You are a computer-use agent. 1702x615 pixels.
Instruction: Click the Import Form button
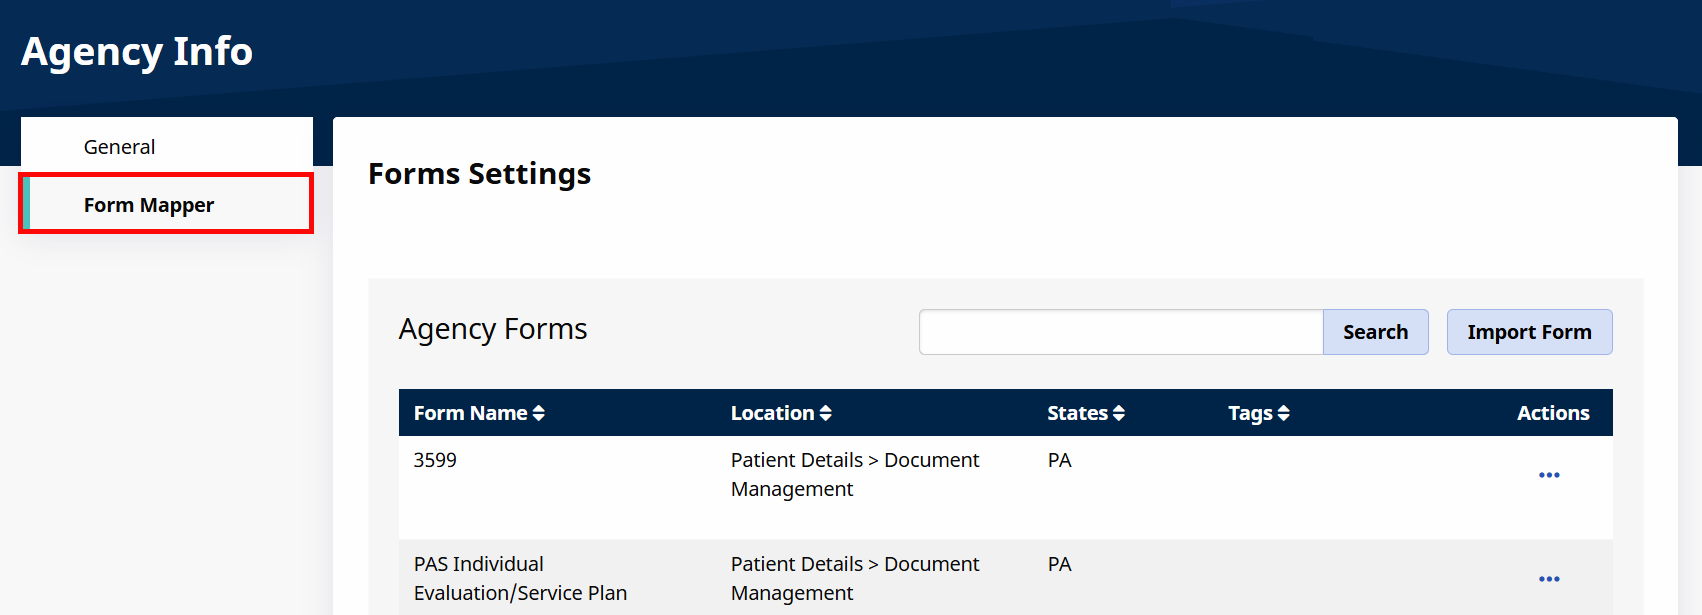coord(1529,332)
